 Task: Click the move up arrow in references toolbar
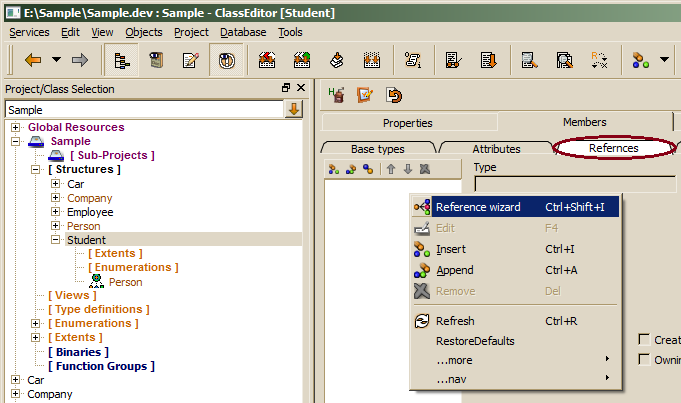[391, 169]
